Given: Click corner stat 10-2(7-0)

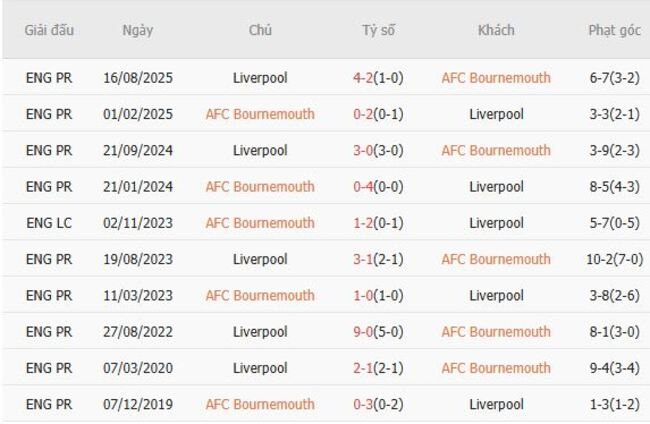Looking at the screenshot, I should [614, 259].
